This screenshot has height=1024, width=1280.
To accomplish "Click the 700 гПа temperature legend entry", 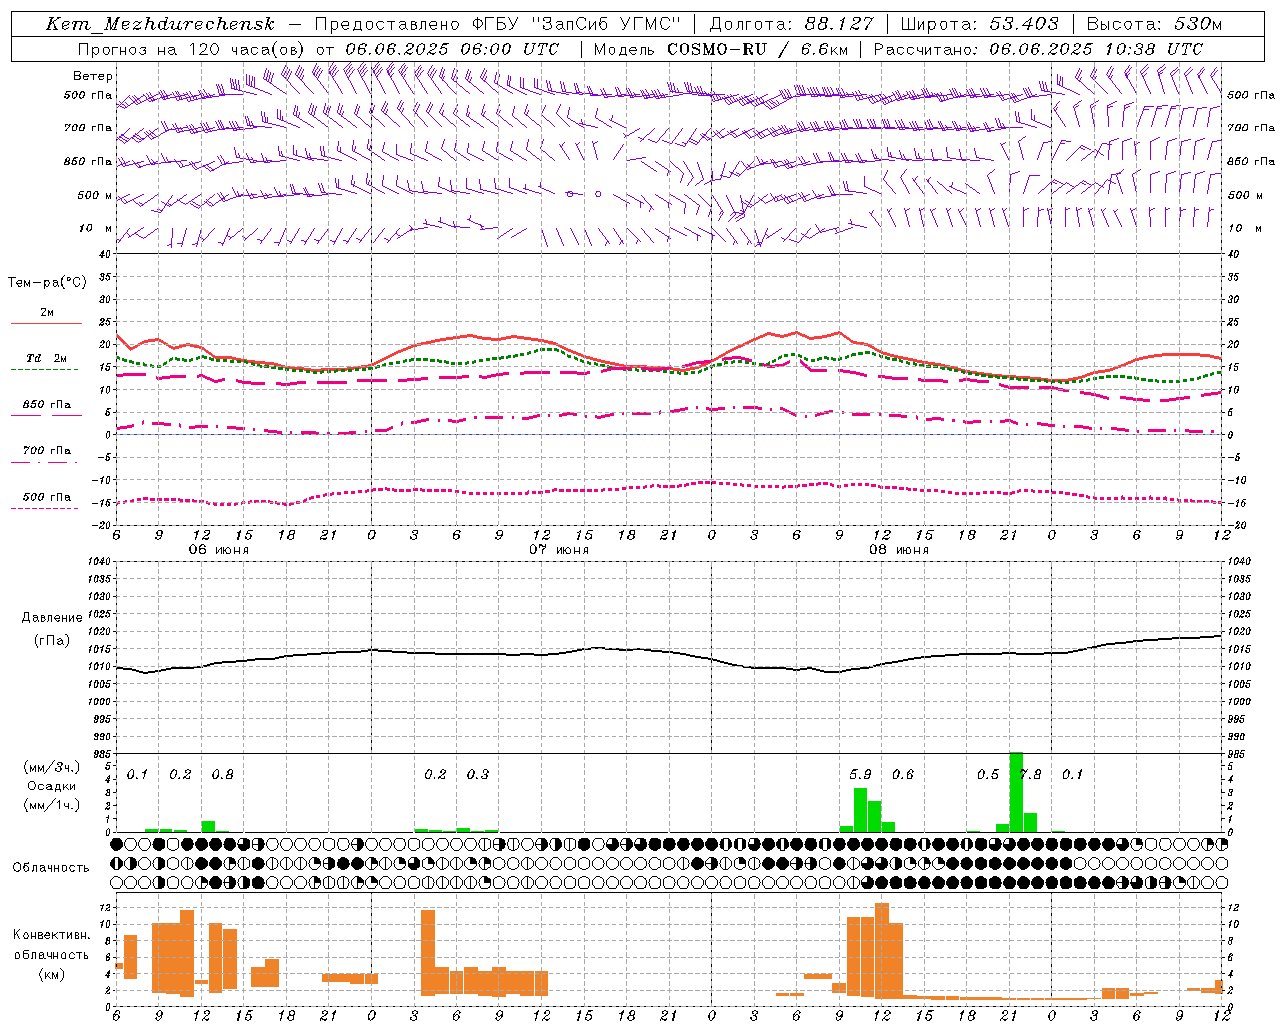I will 47,451.
